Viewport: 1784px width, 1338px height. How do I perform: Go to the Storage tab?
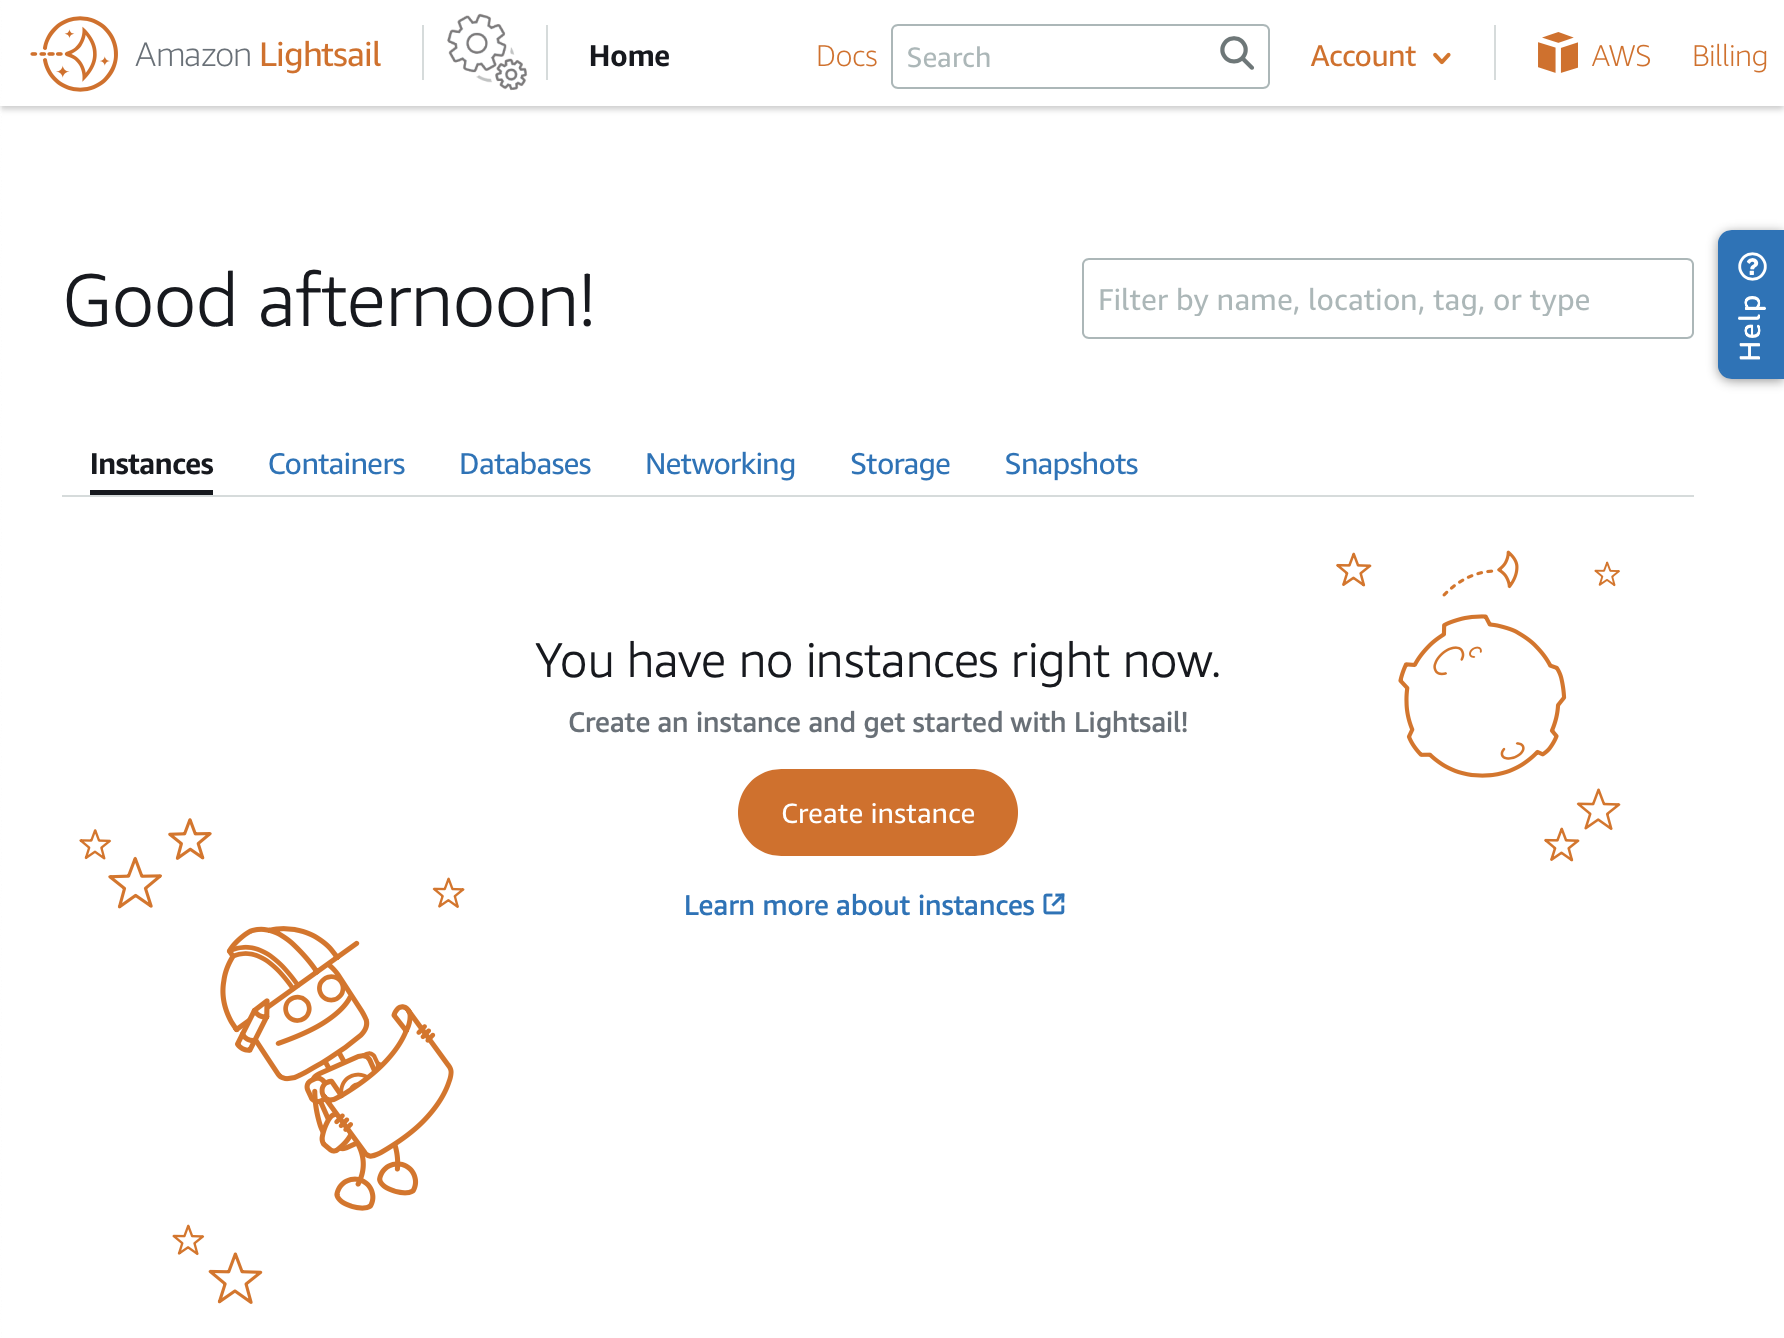tap(900, 464)
